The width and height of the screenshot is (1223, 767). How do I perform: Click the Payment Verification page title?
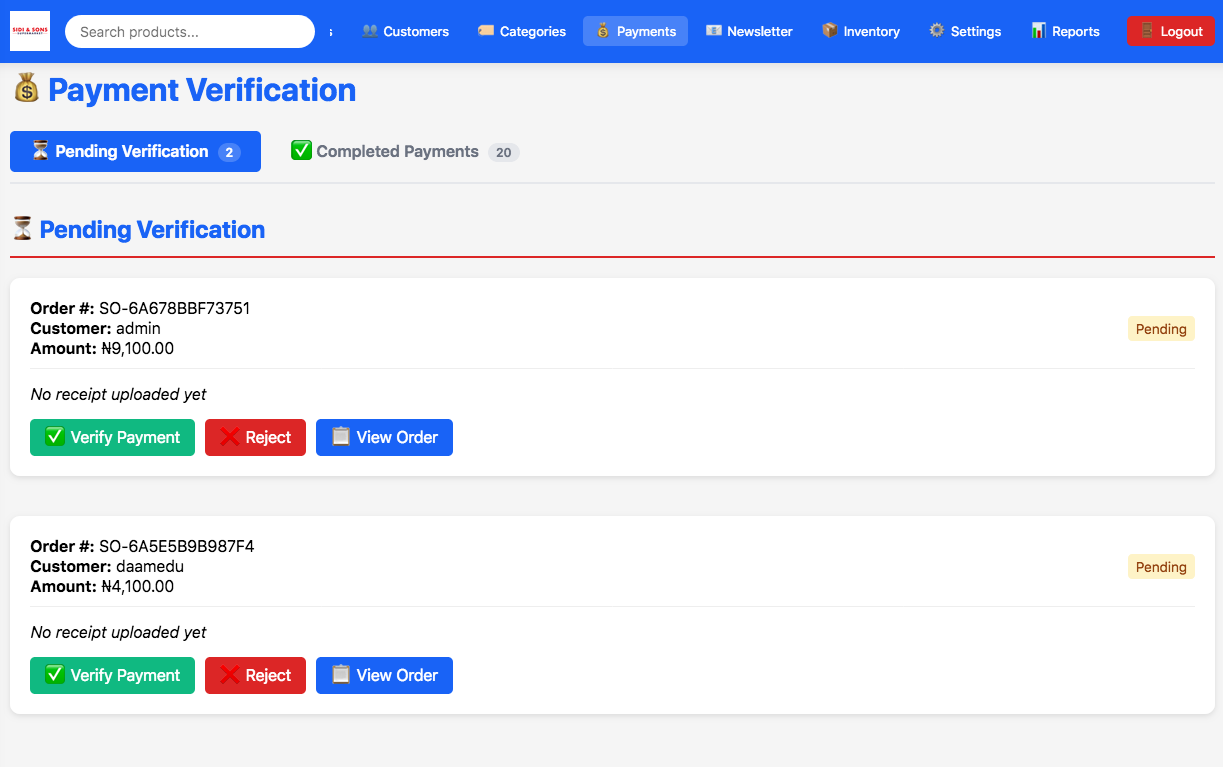[185, 90]
